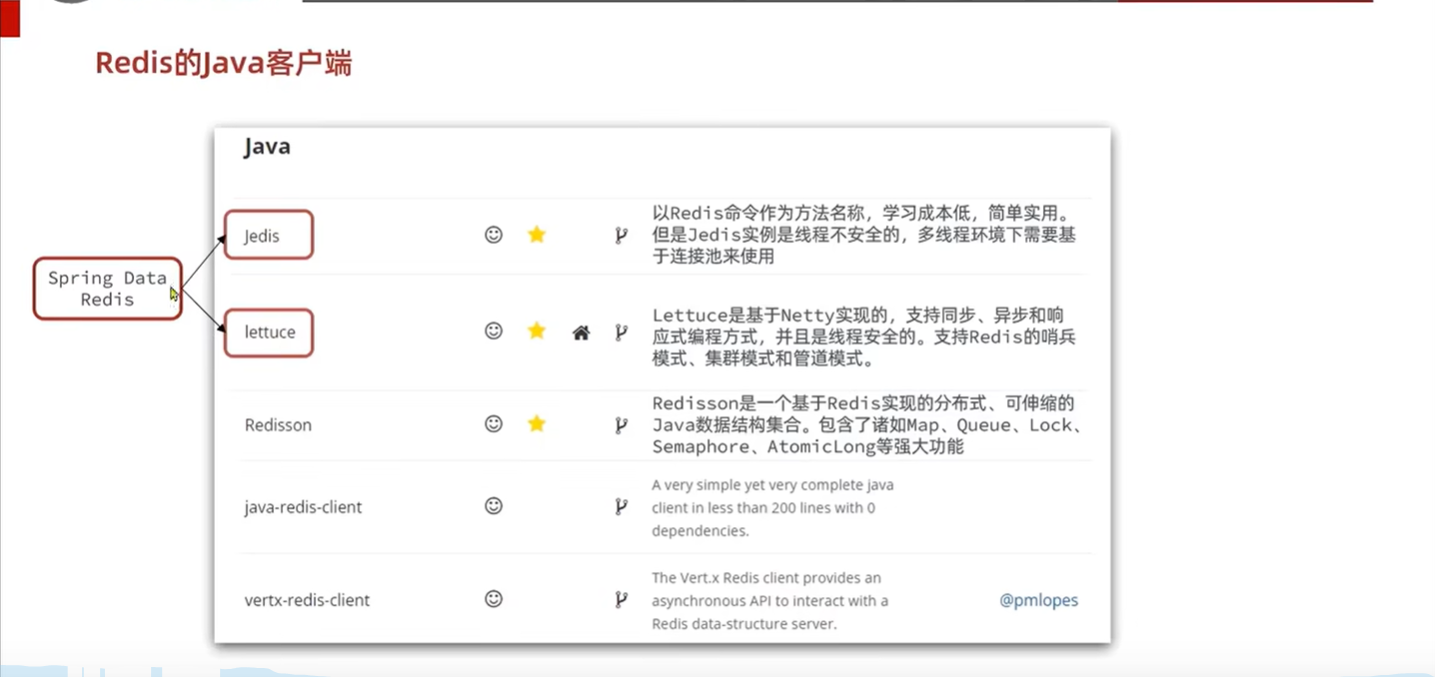Open the repository fork icon for vertx-redis-client
Image resolution: width=1435 pixels, height=677 pixels.
(621, 600)
